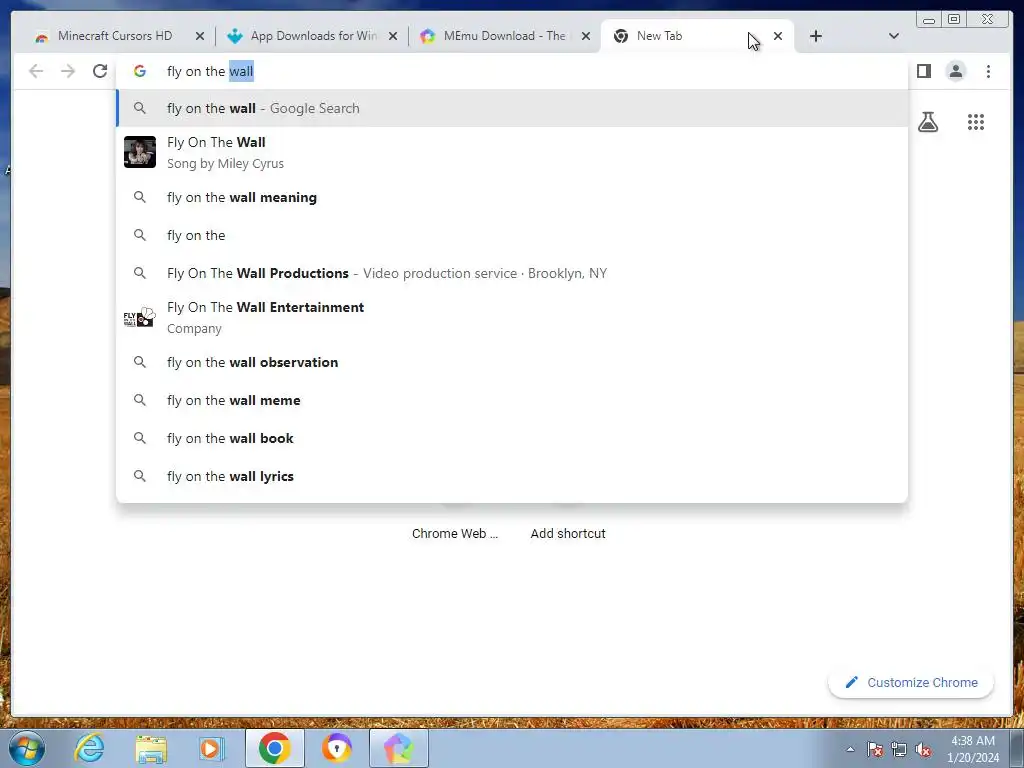Select 'fly on the wall meme' suggestion
The width and height of the screenshot is (1024, 768).
(512, 400)
